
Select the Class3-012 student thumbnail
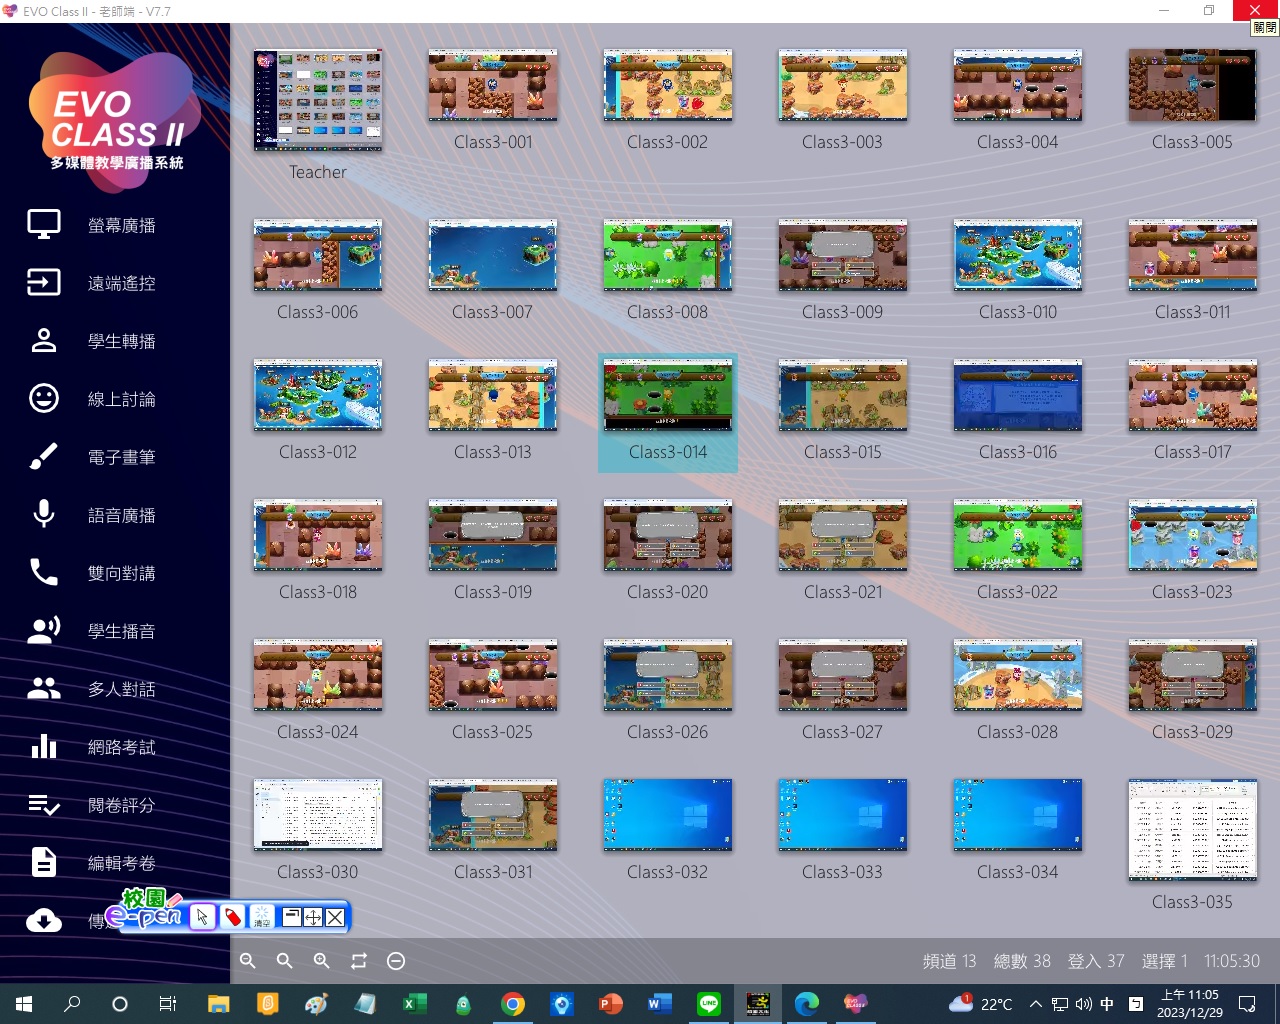coord(318,395)
